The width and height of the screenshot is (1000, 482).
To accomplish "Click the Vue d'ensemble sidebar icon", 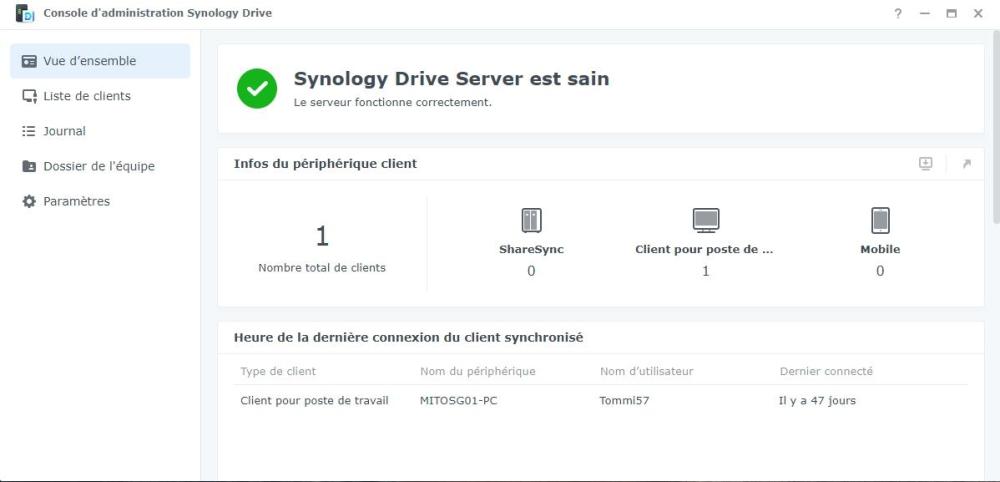I will (29, 61).
